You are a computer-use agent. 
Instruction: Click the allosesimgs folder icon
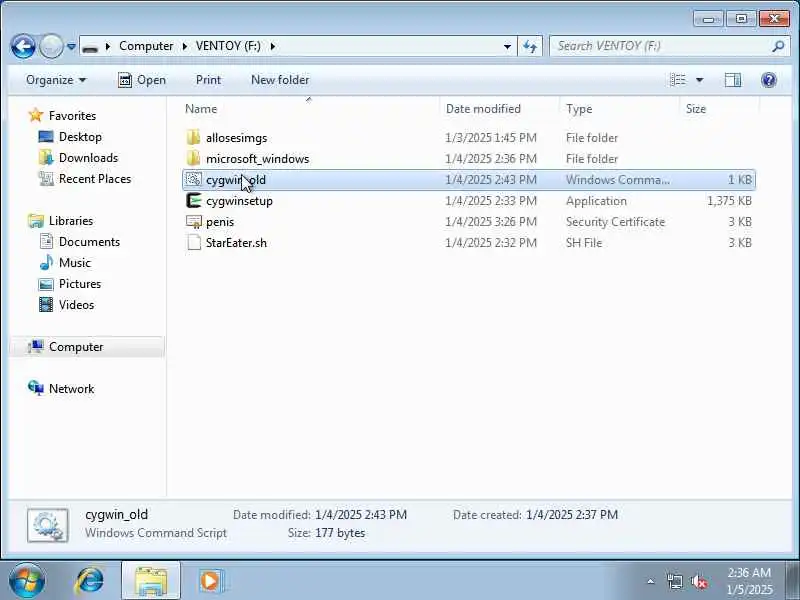click(x=193, y=138)
